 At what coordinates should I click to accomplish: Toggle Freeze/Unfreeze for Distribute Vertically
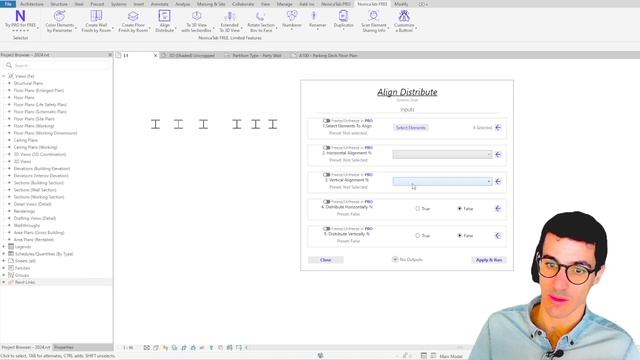(326, 229)
